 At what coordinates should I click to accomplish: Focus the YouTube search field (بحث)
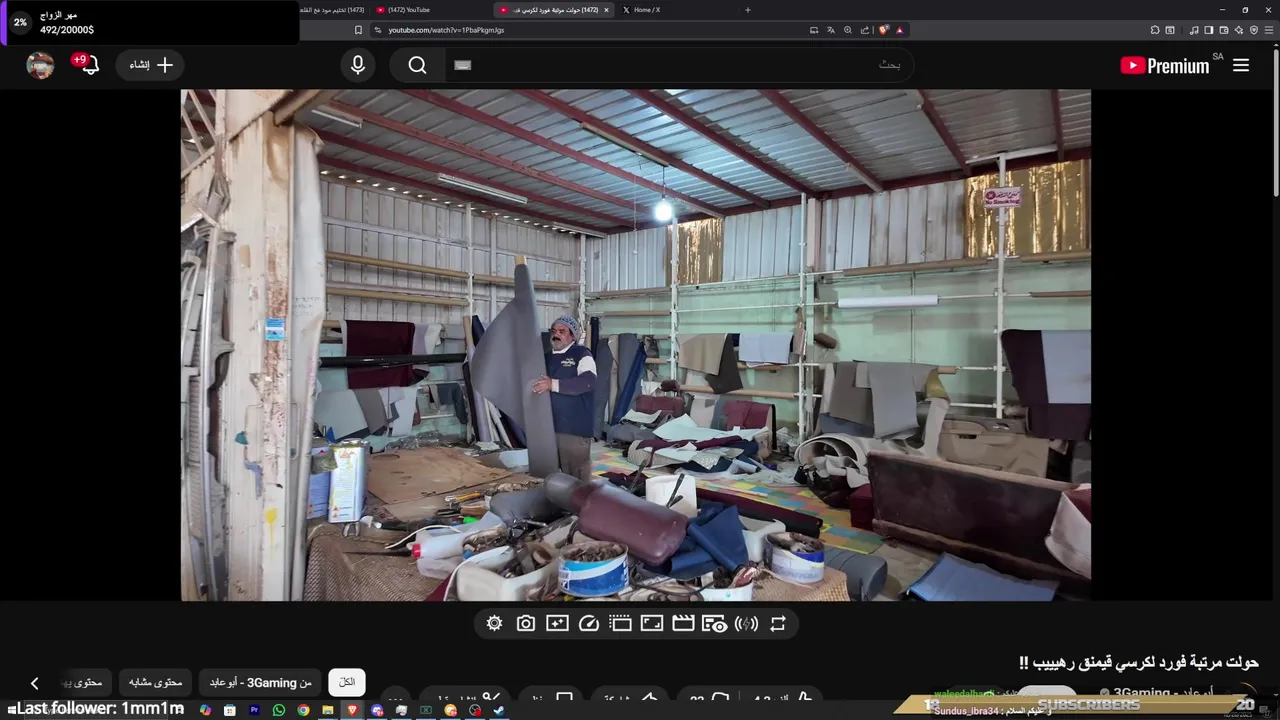680,65
